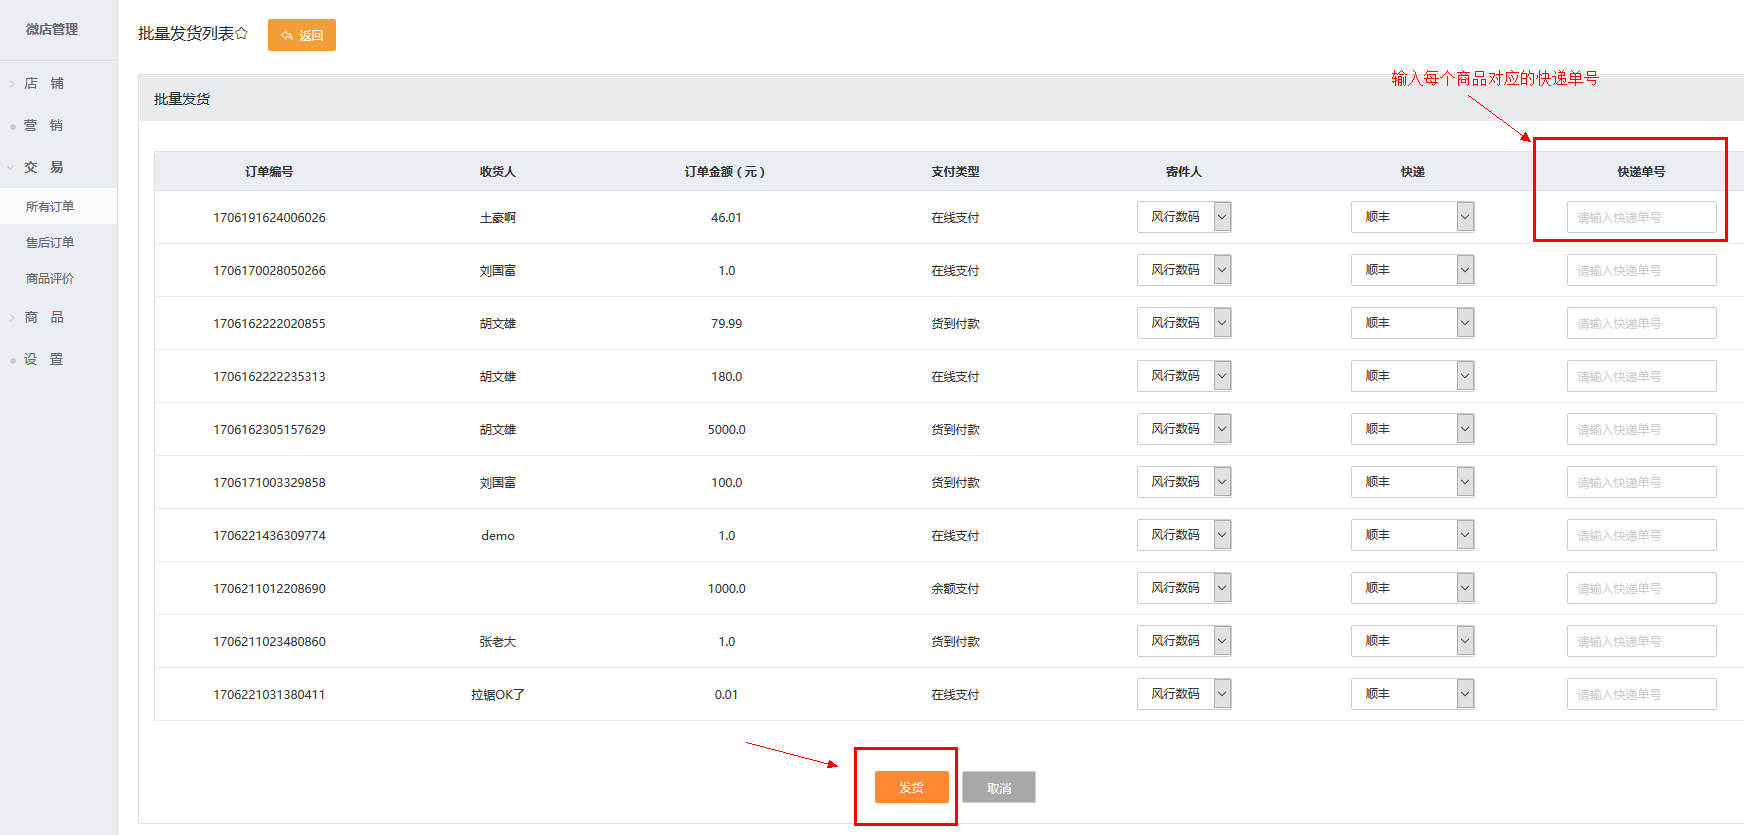Open the 营销 sidebar menu
The width and height of the screenshot is (1744, 835).
coord(44,125)
